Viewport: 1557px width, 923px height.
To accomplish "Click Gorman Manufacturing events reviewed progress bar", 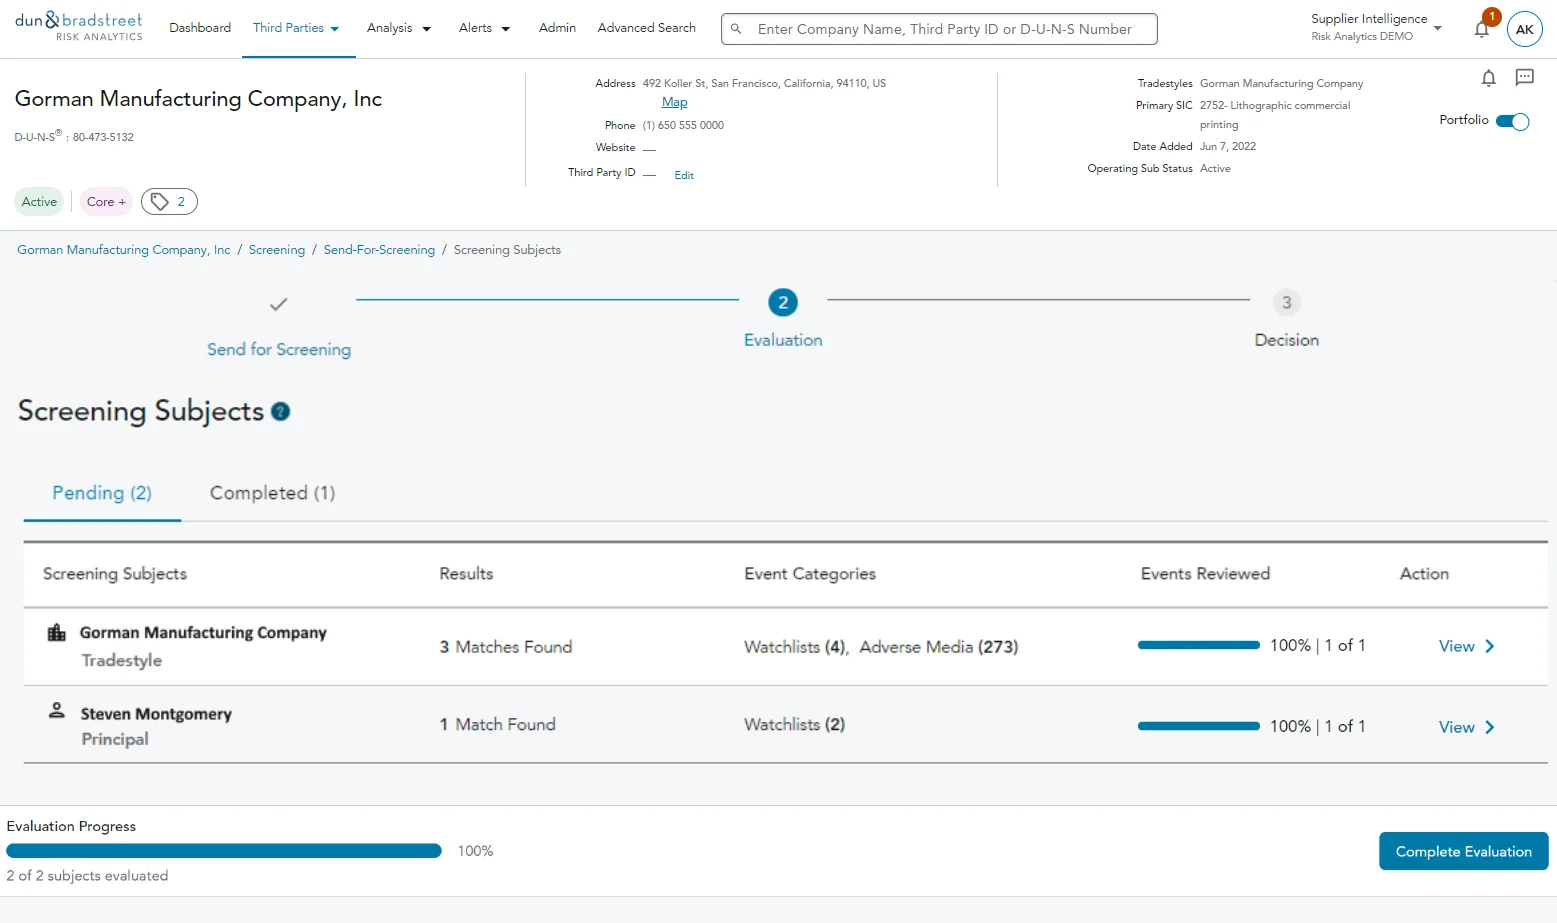I will [1199, 645].
